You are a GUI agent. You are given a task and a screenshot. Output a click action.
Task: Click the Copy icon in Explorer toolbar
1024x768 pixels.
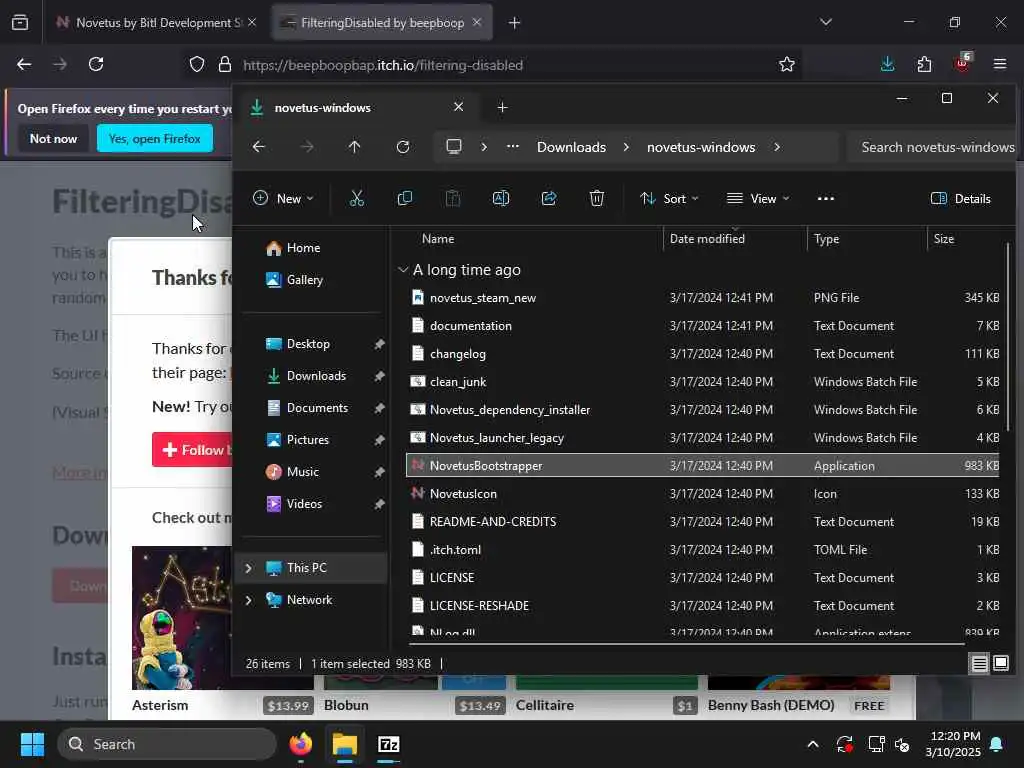click(405, 199)
